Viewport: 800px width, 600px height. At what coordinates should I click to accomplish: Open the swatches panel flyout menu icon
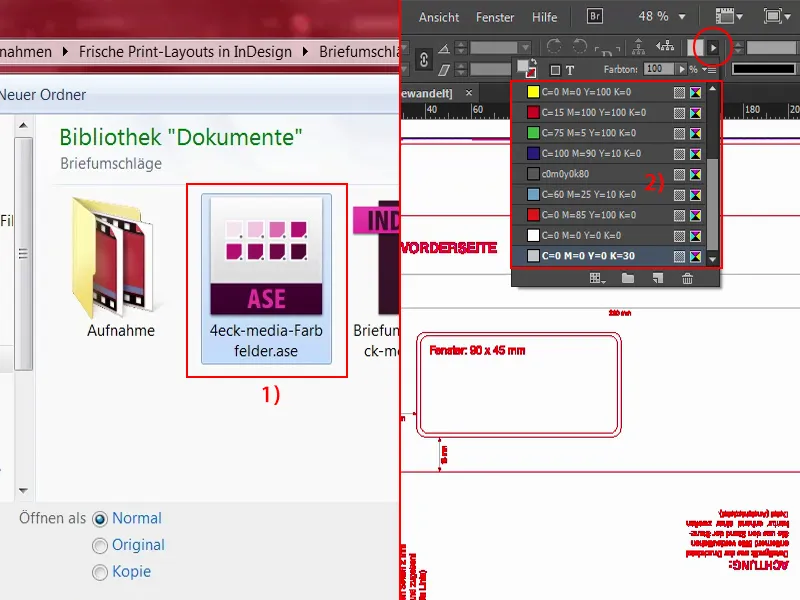coord(711,69)
